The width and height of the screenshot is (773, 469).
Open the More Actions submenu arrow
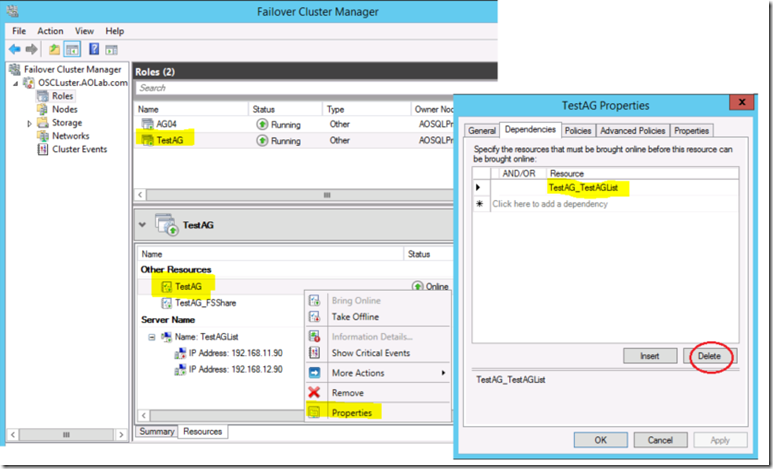(x=443, y=373)
